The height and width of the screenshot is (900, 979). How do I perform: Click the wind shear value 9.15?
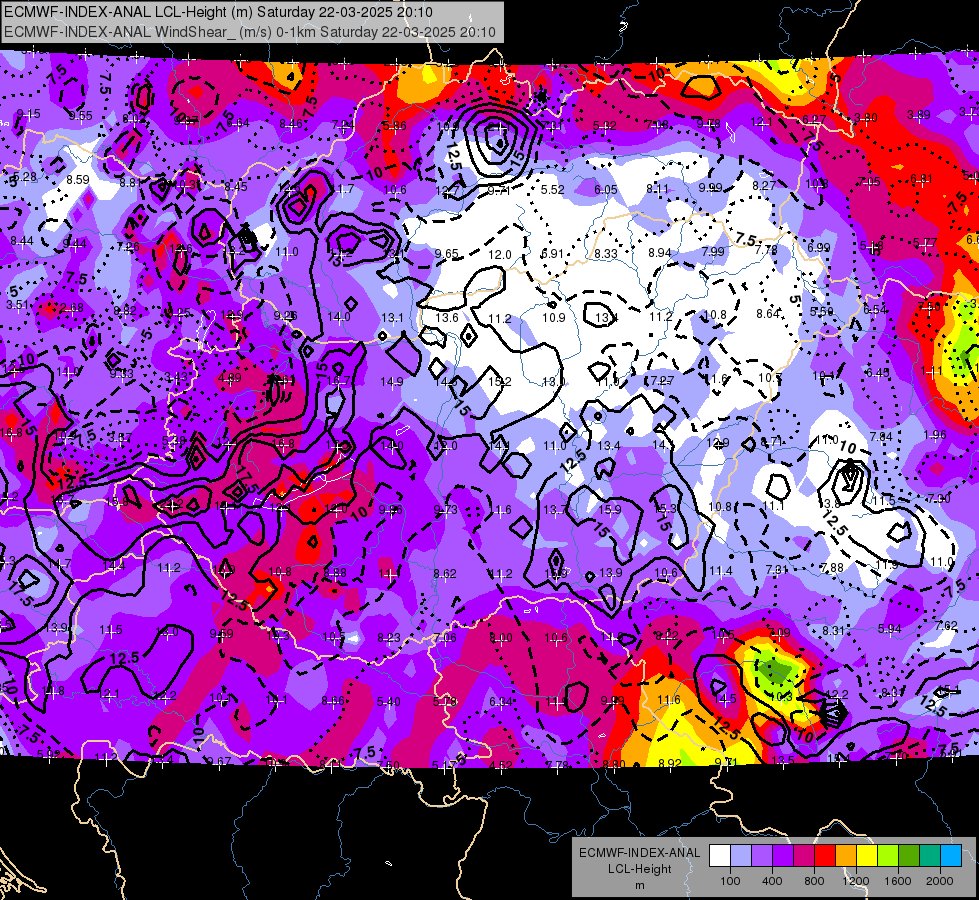[28, 114]
